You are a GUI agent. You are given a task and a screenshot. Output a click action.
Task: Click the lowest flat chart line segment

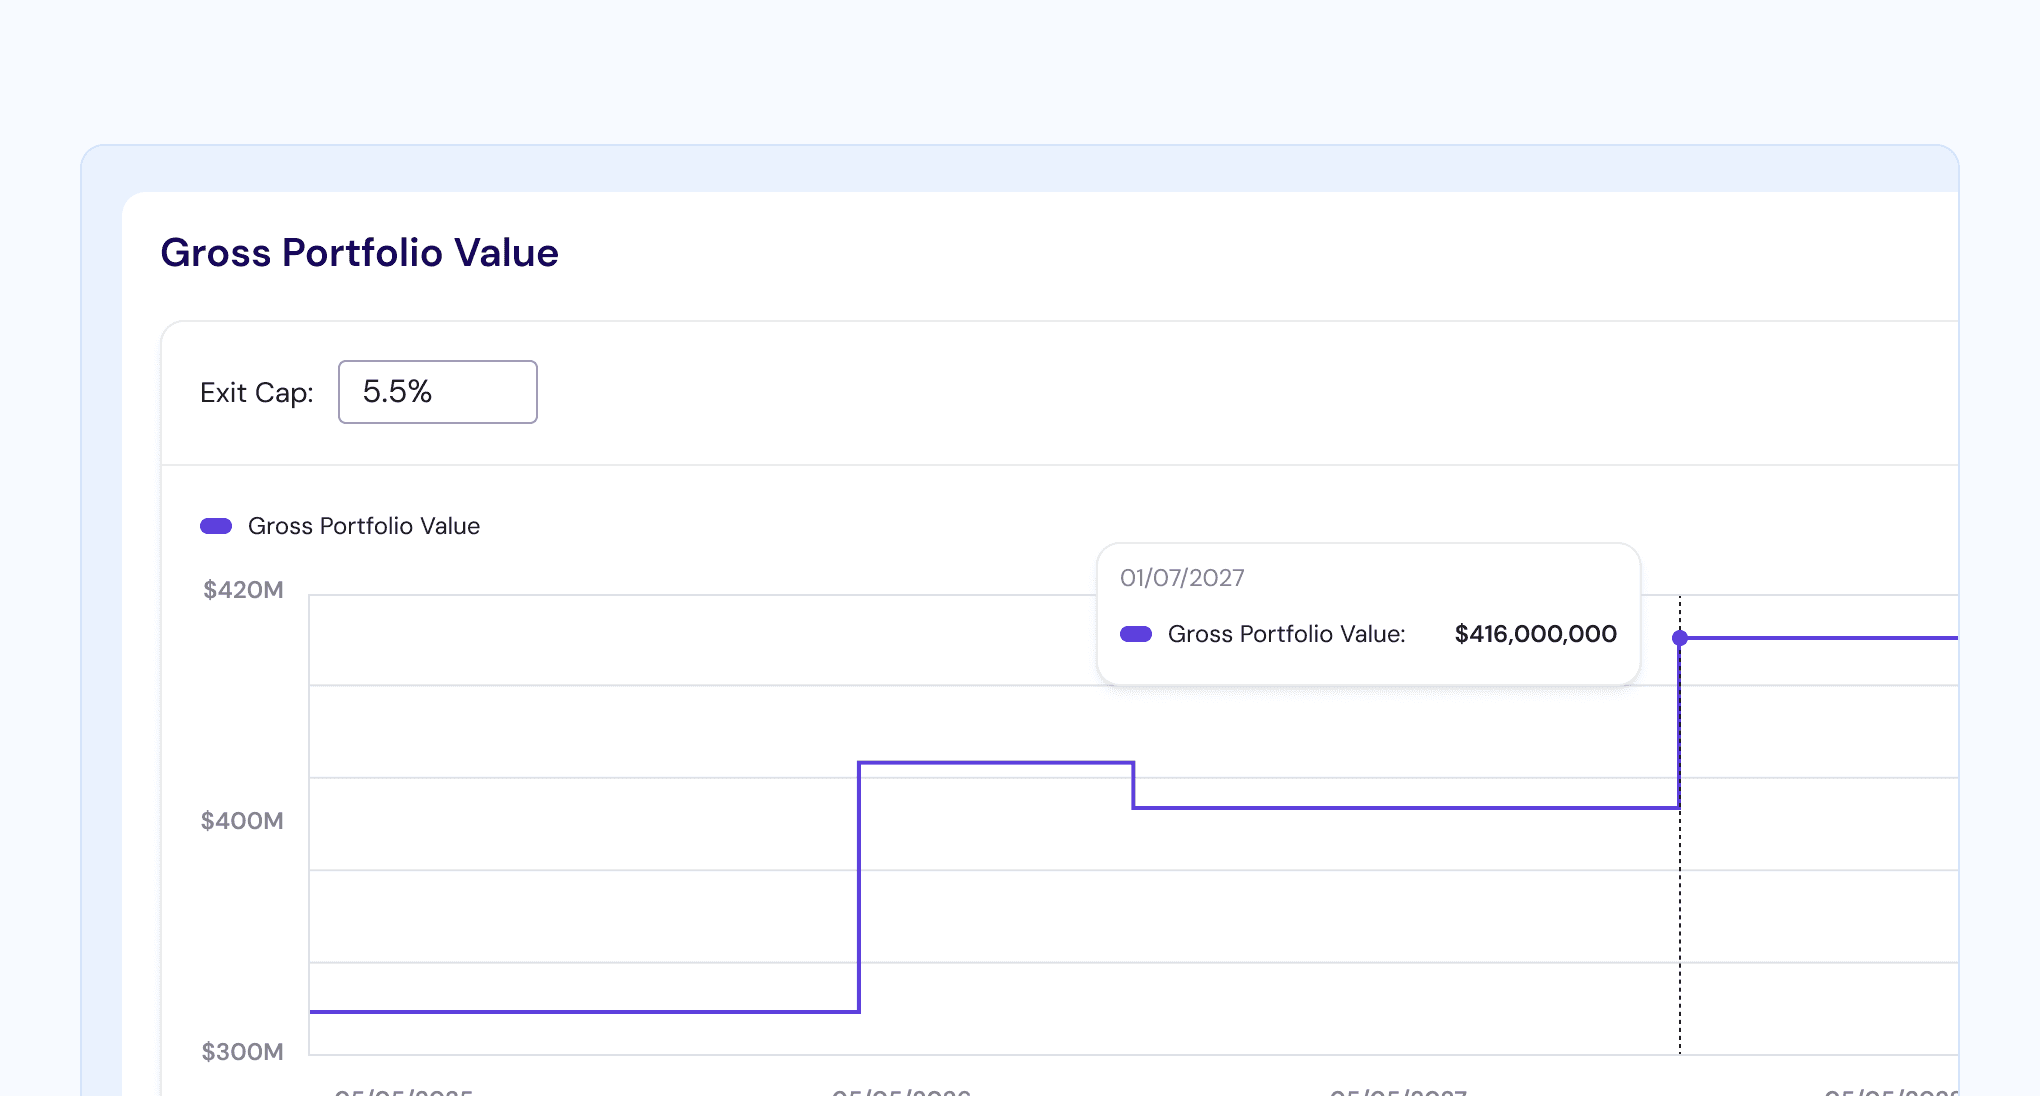[x=585, y=1012]
